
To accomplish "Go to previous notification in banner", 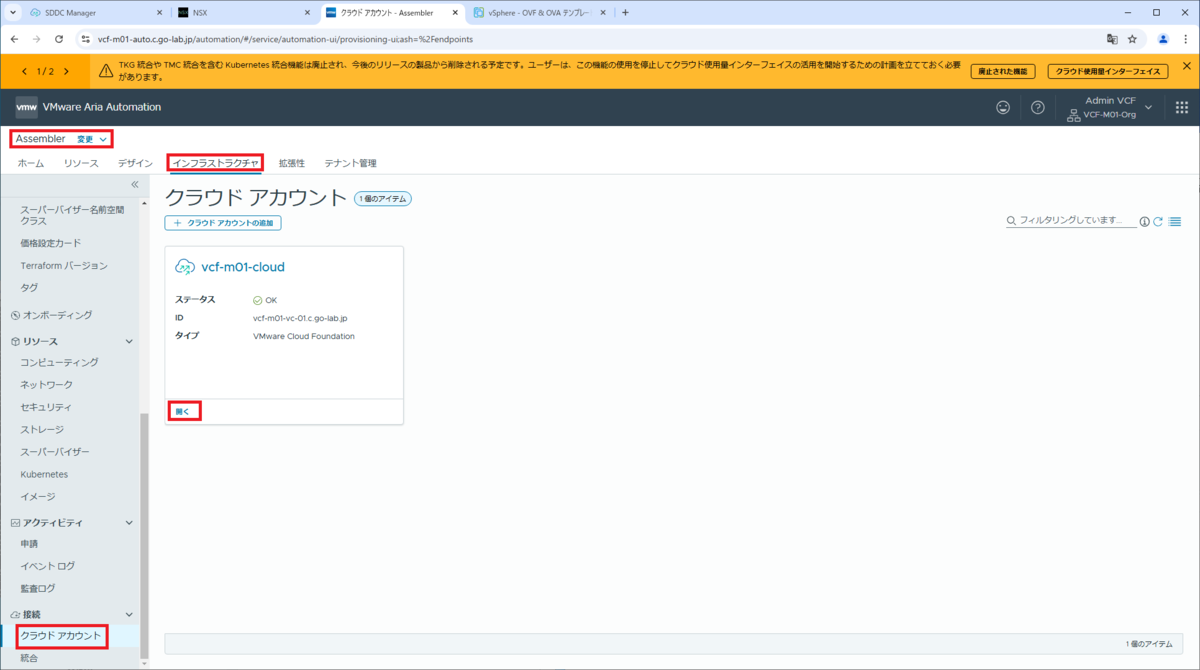I will pos(26,71).
